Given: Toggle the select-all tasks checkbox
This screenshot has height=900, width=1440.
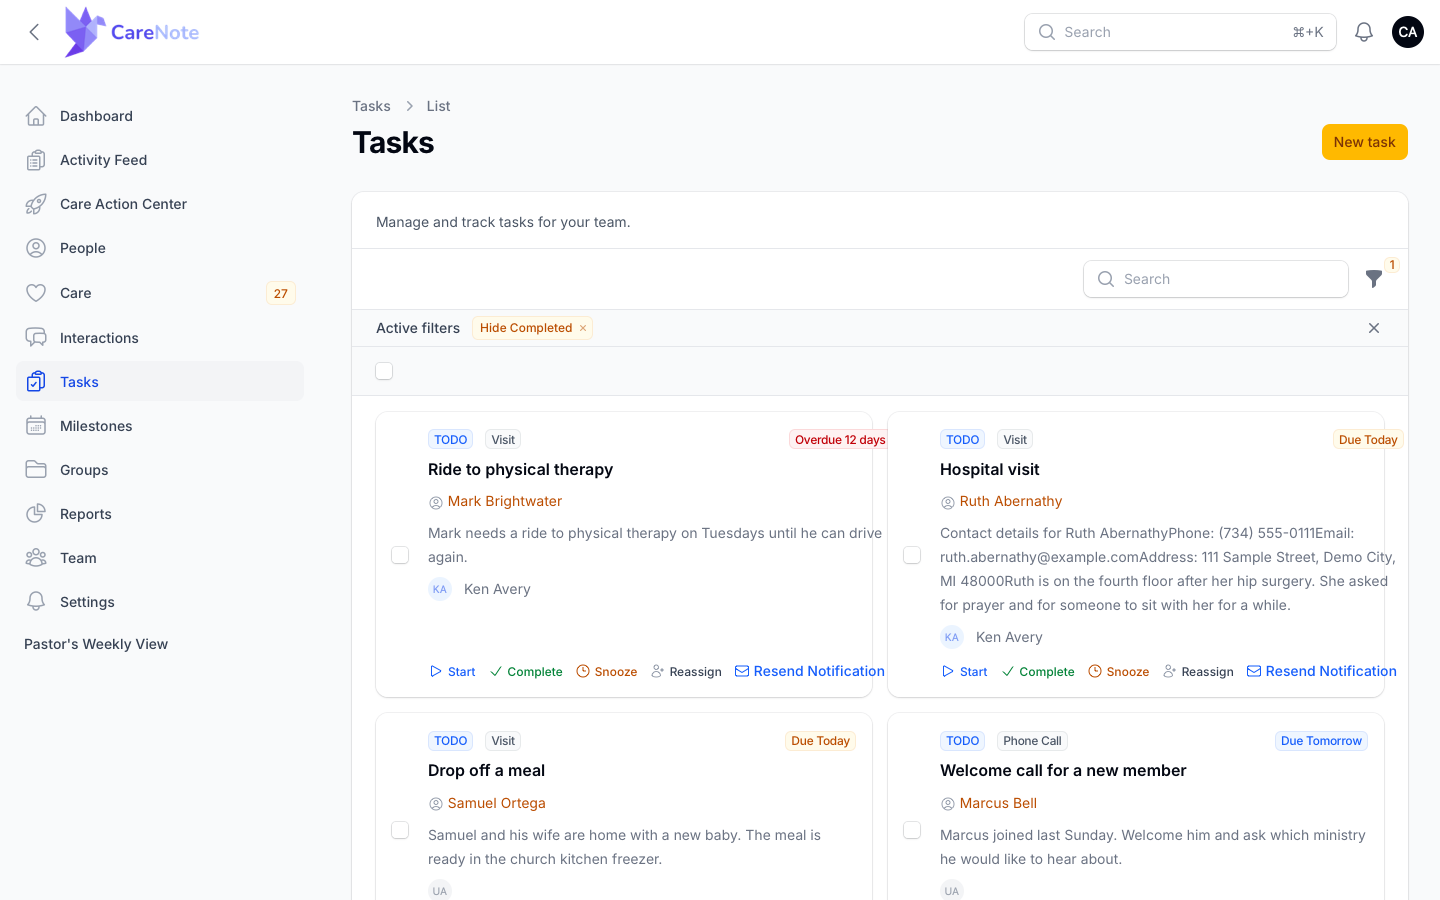Looking at the screenshot, I should (x=384, y=371).
